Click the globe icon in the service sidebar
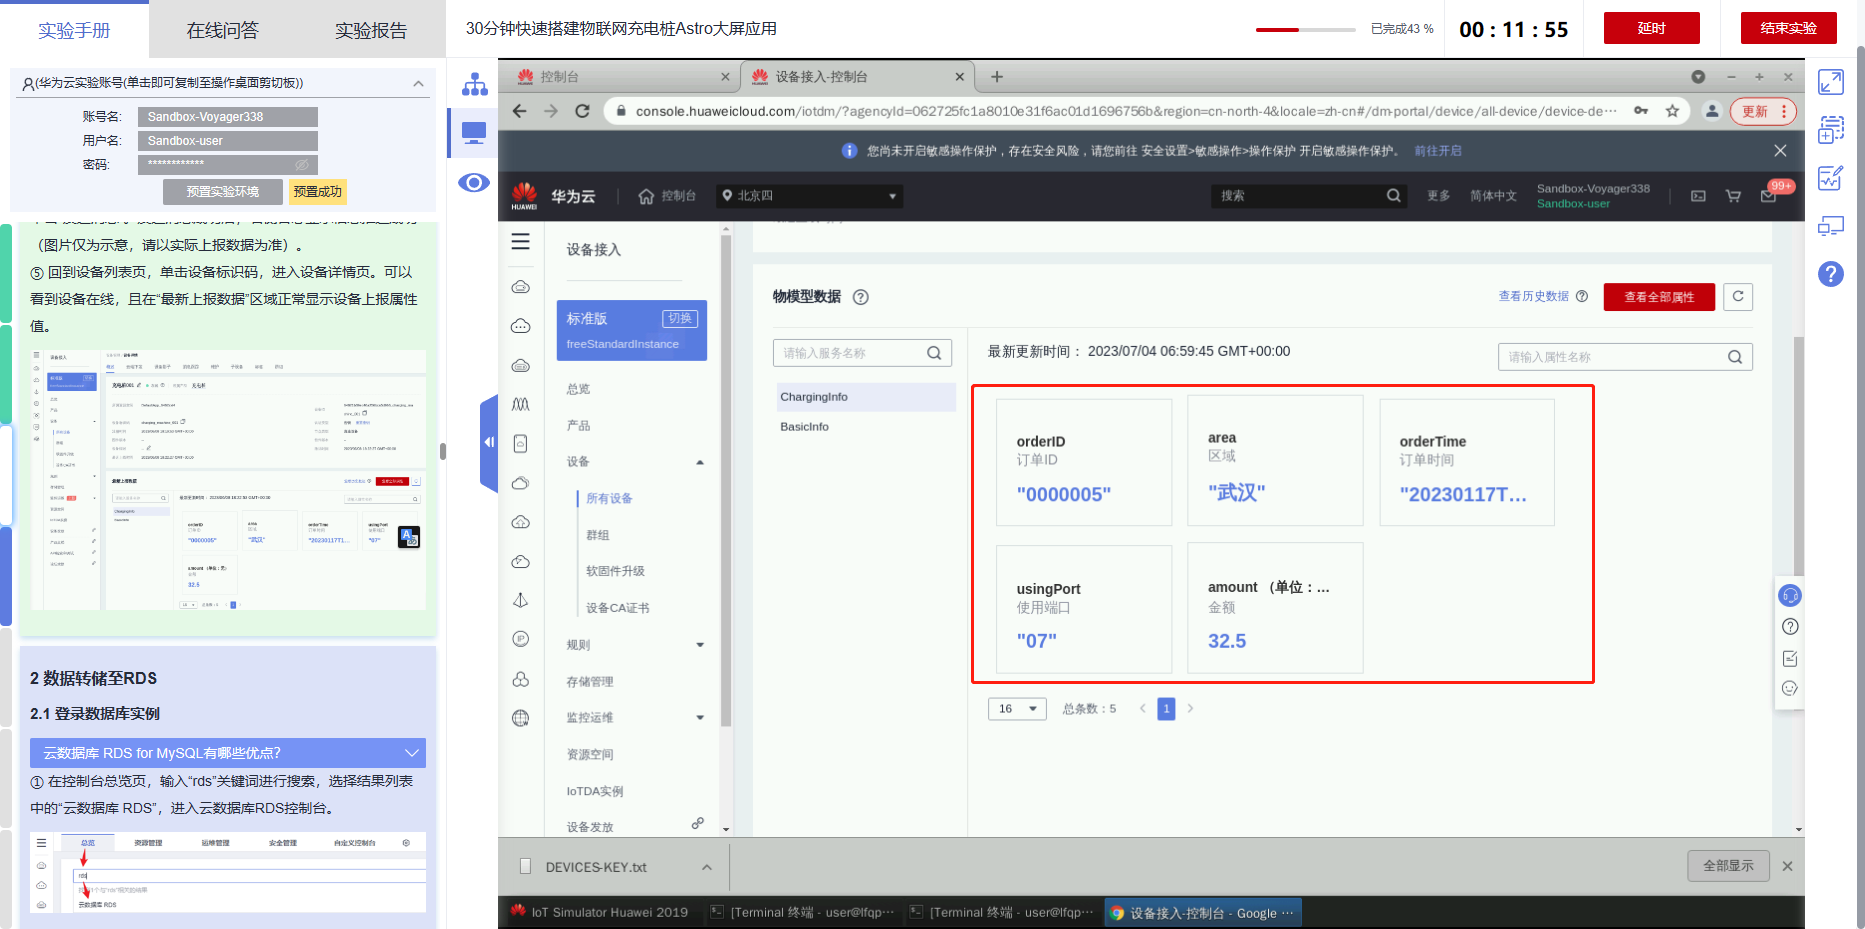 click(x=521, y=718)
